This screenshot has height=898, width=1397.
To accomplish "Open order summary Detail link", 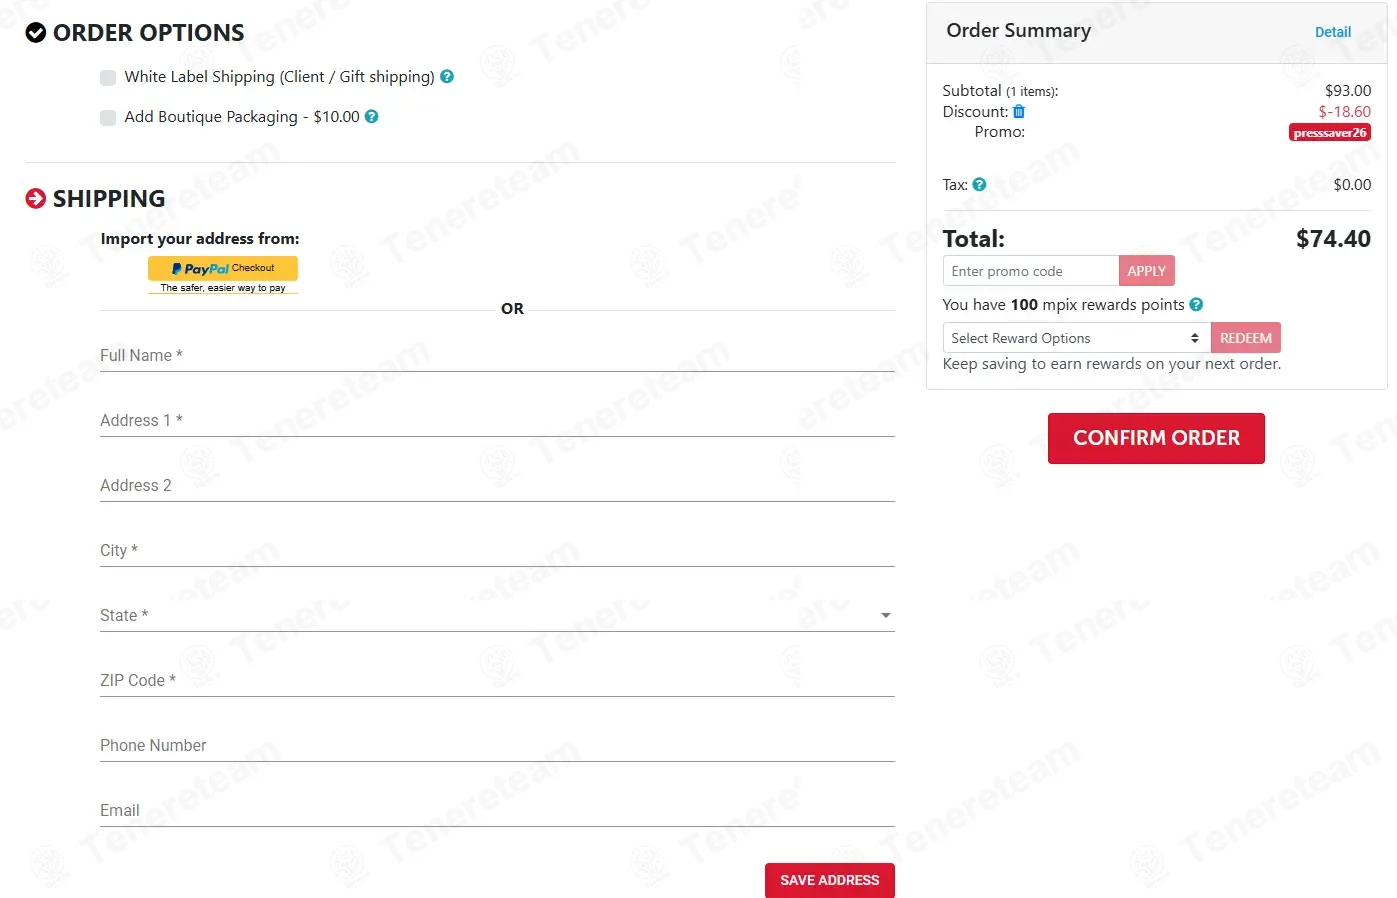I will (x=1332, y=32).
